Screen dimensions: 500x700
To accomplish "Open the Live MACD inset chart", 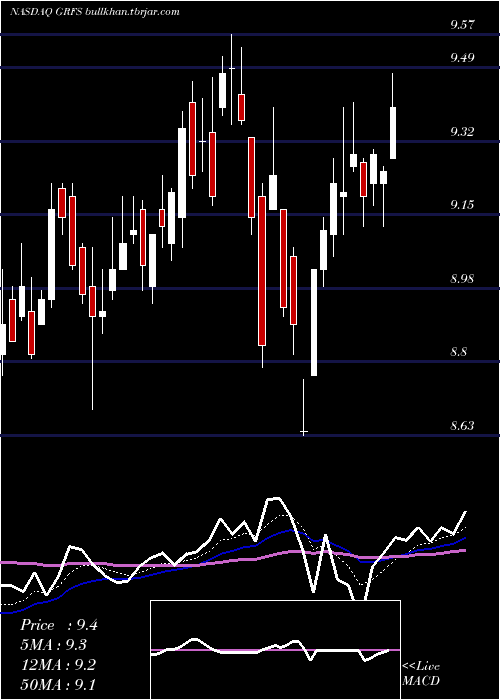I will [275, 650].
